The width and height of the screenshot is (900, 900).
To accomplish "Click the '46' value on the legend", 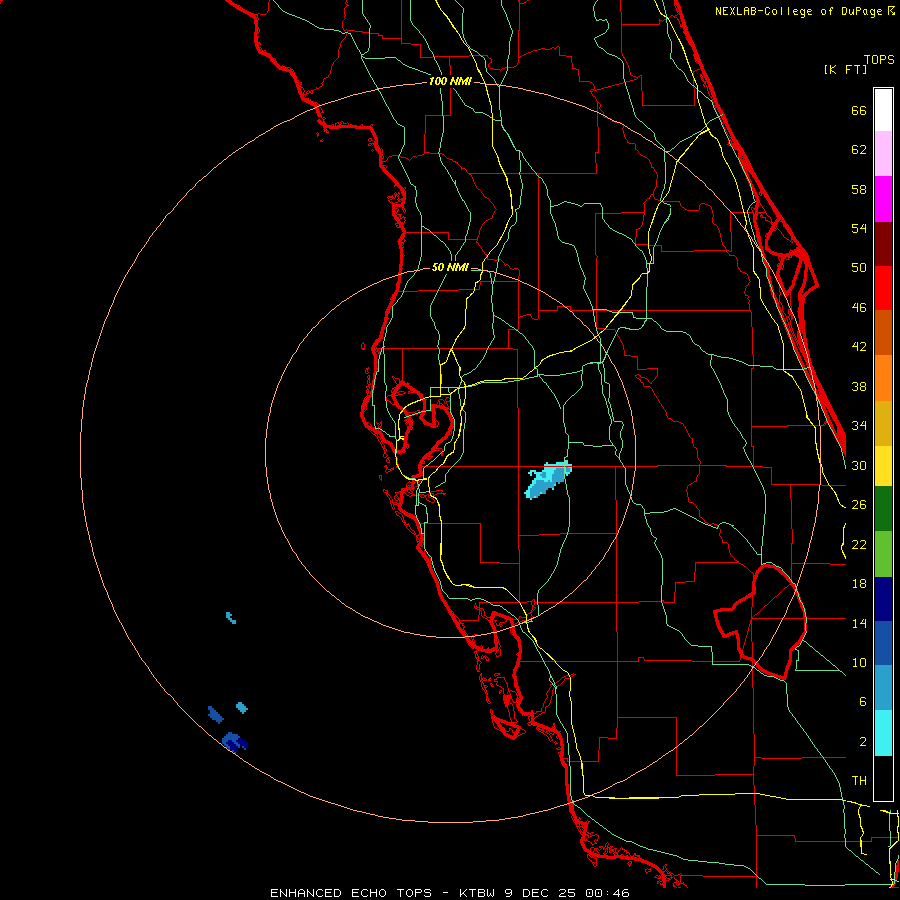I will coord(859,308).
